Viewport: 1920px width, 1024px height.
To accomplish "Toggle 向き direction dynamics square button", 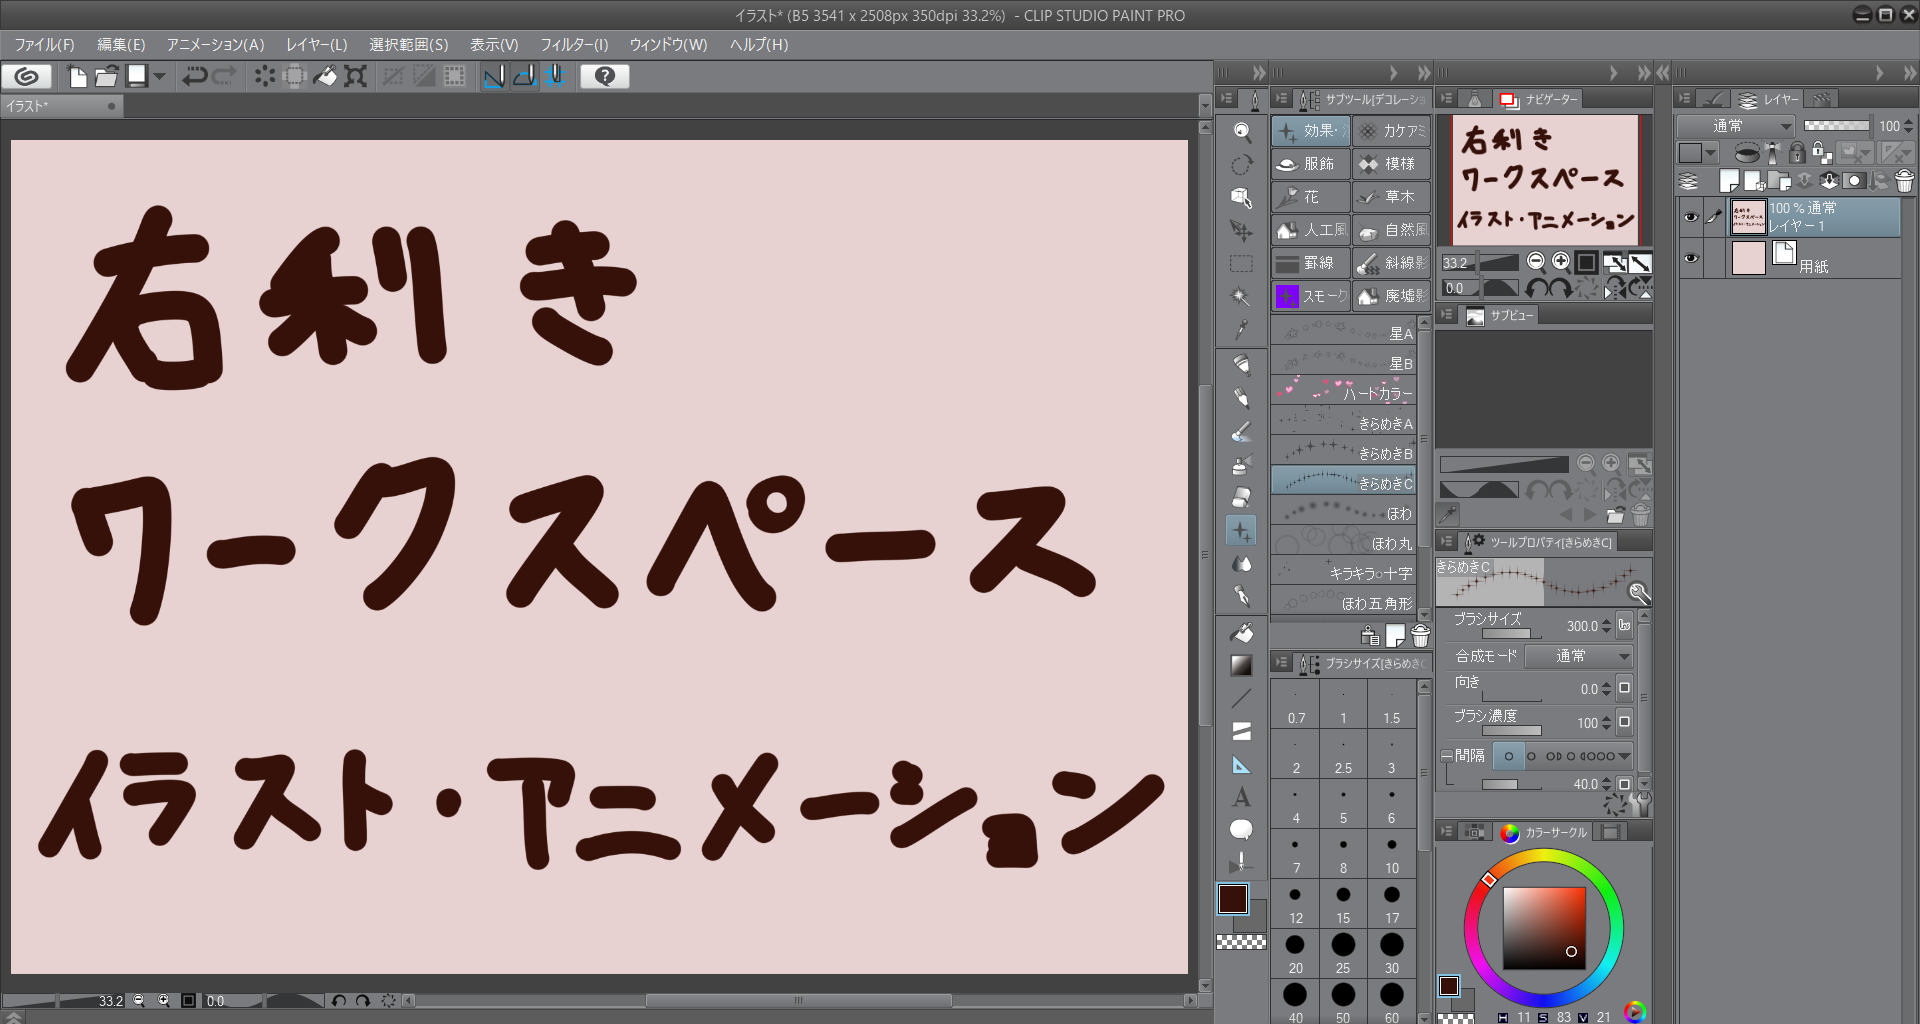I will (x=1624, y=688).
